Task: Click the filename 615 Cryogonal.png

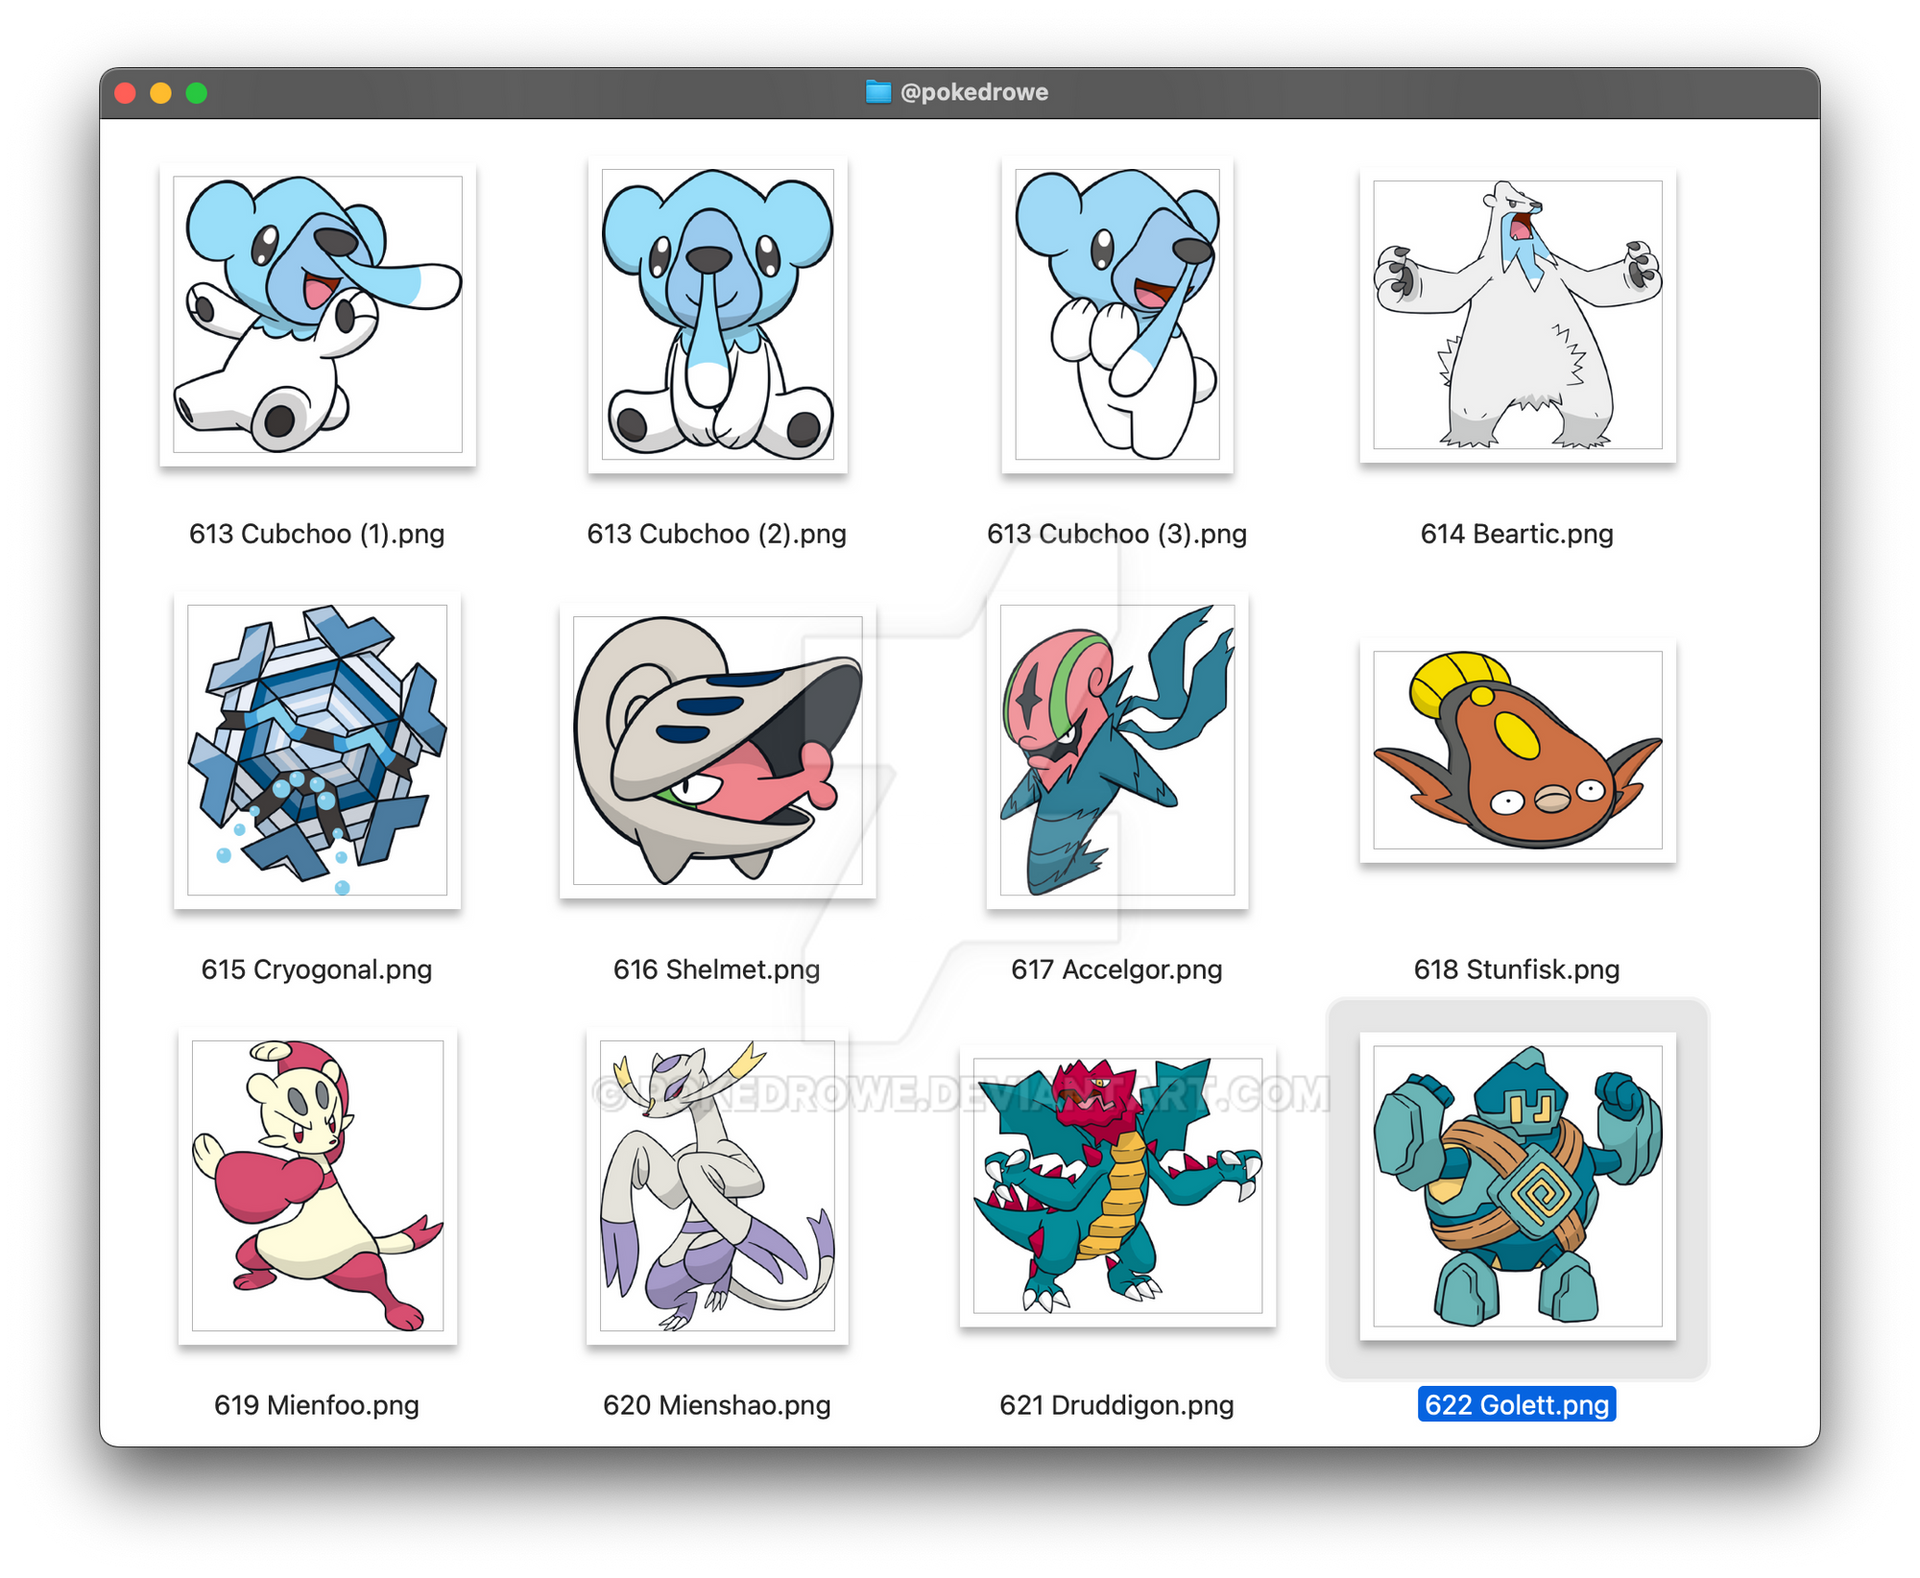Action: coord(317,969)
